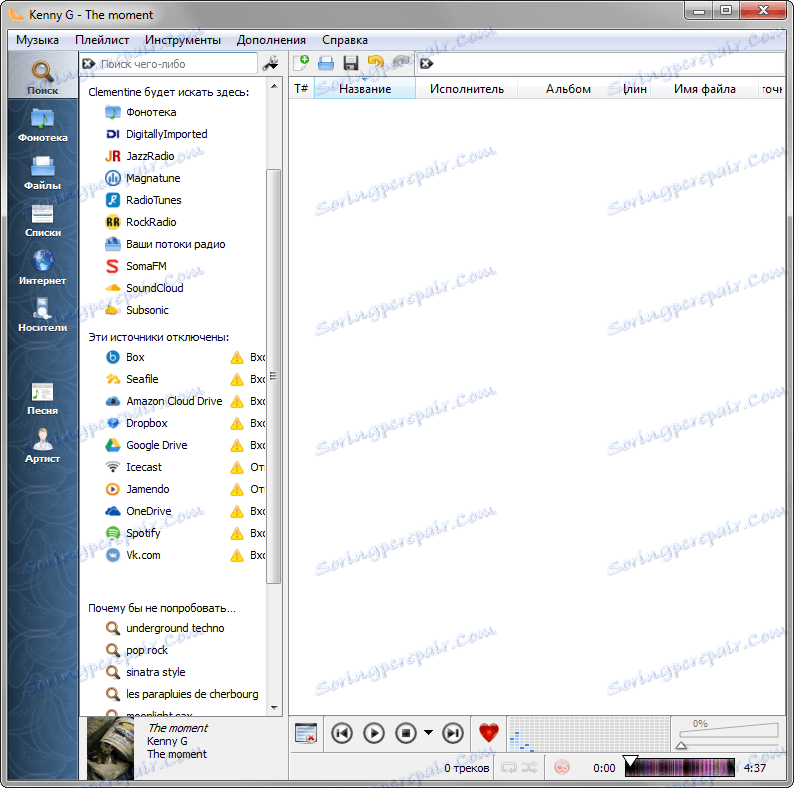
Task: Sort playlist by Альбом column
Action: point(568,89)
